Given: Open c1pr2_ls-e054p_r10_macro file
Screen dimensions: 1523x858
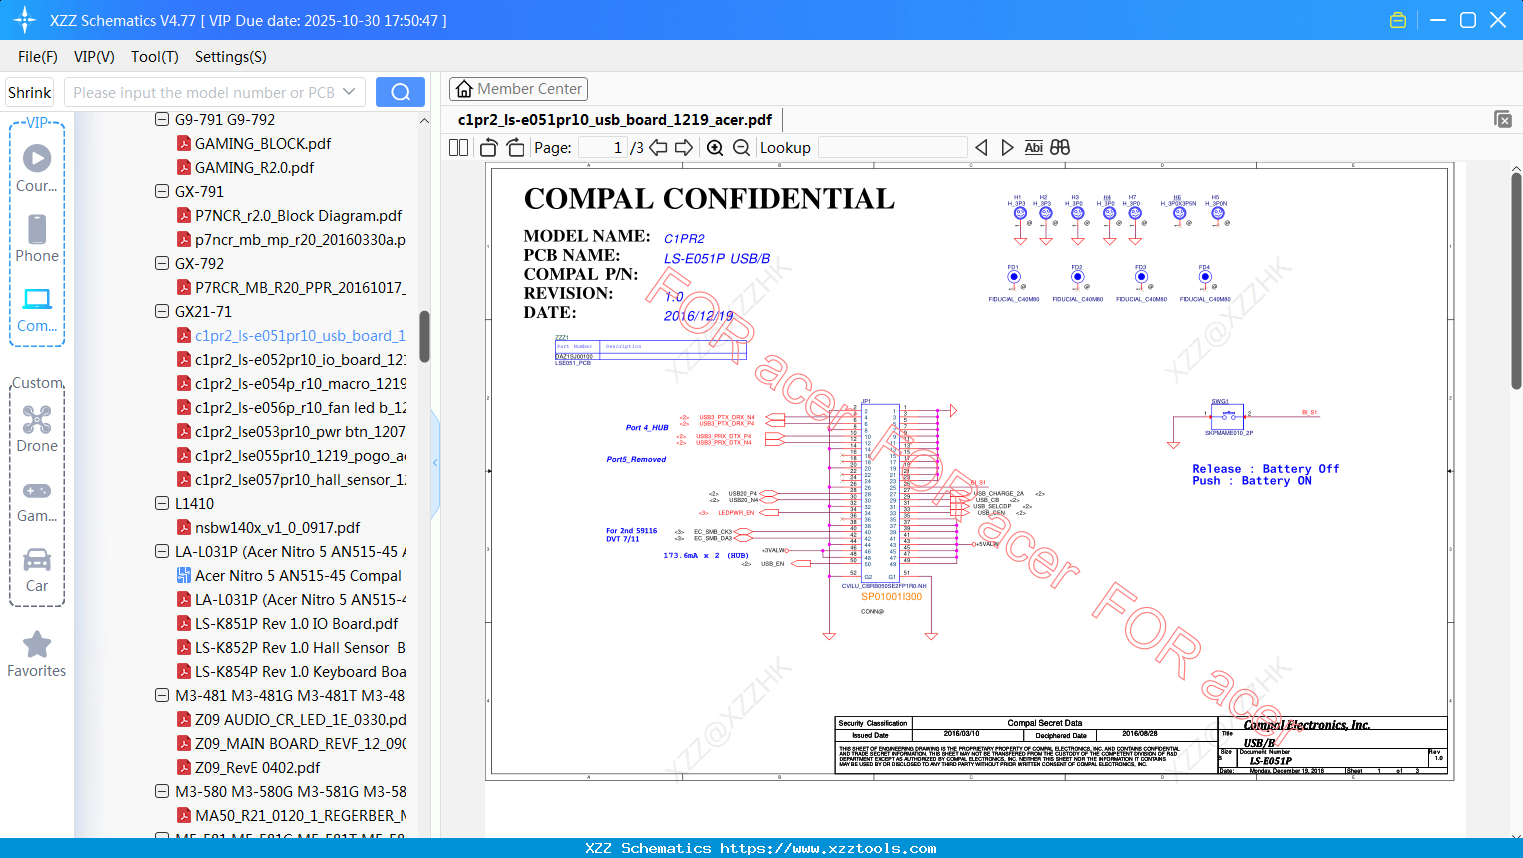Looking at the screenshot, I should click(300, 383).
